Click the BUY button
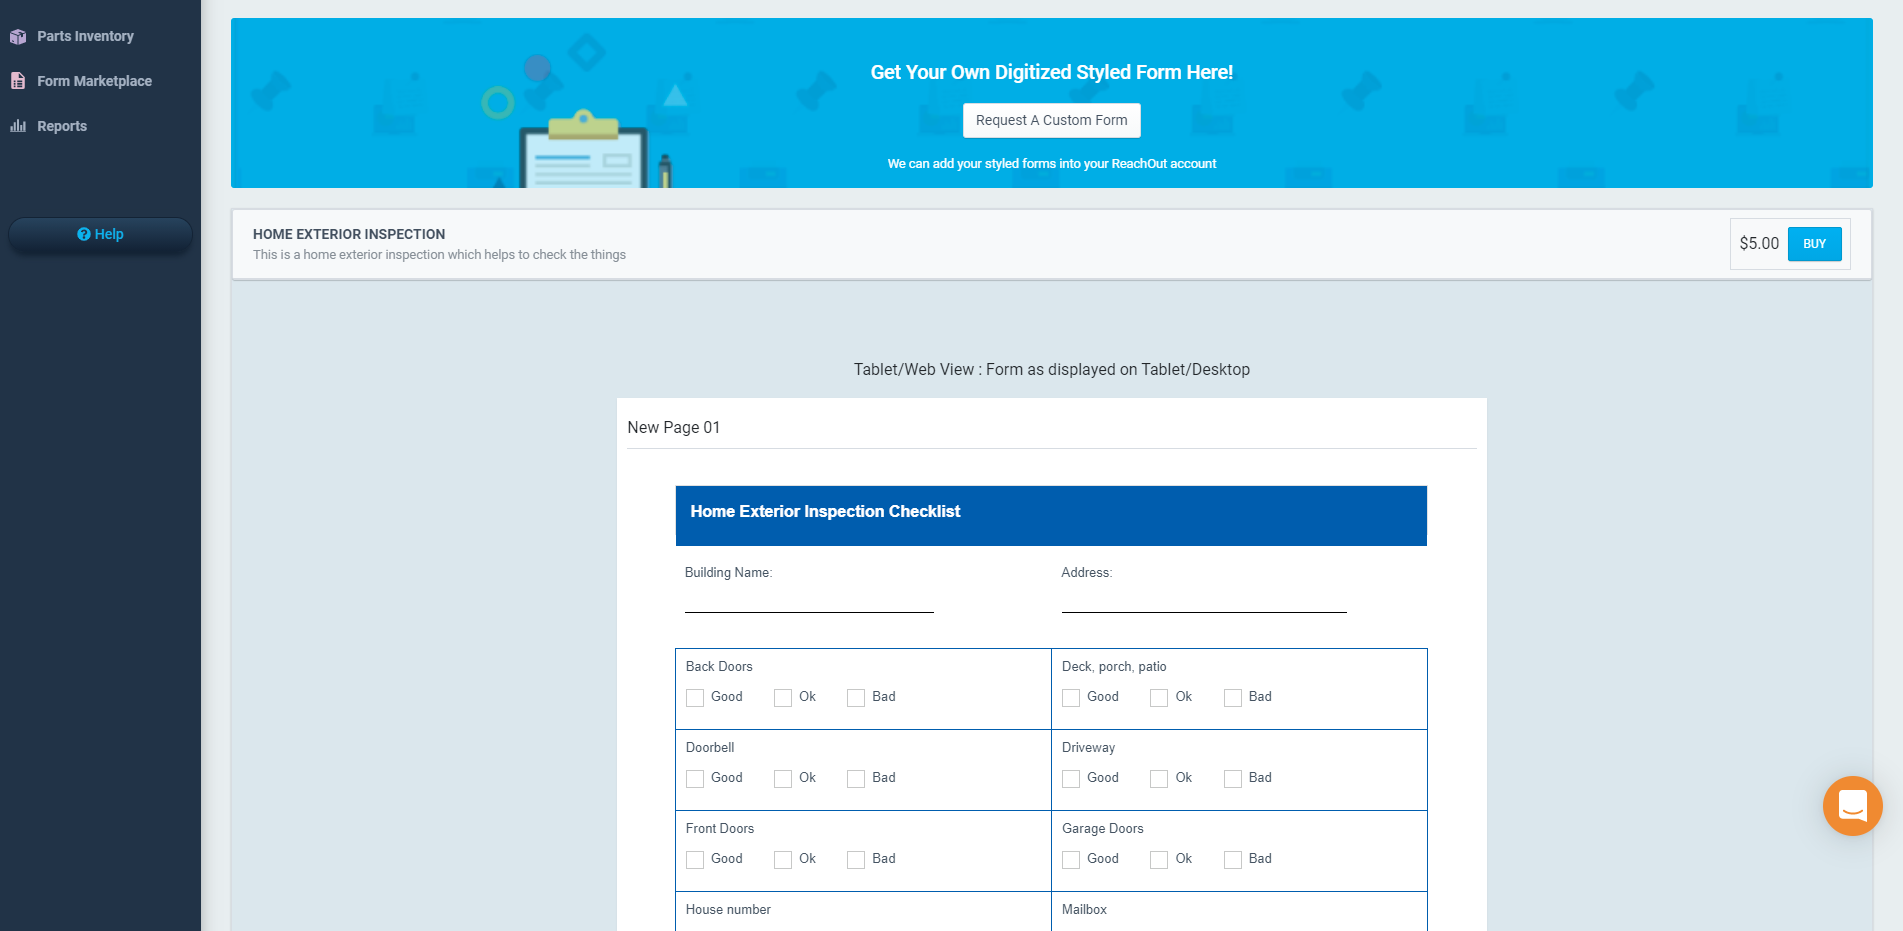The image size is (1903, 931). point(1814,243)
